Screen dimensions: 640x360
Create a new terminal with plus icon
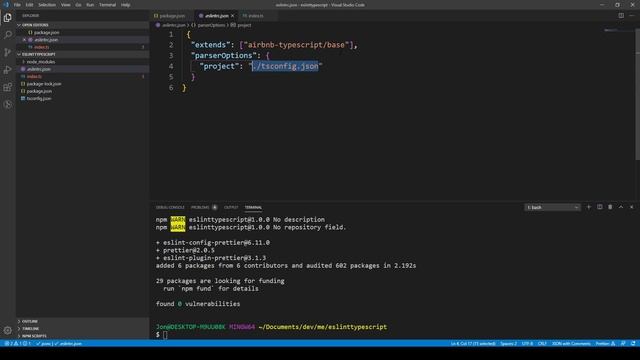coord(589,207)
